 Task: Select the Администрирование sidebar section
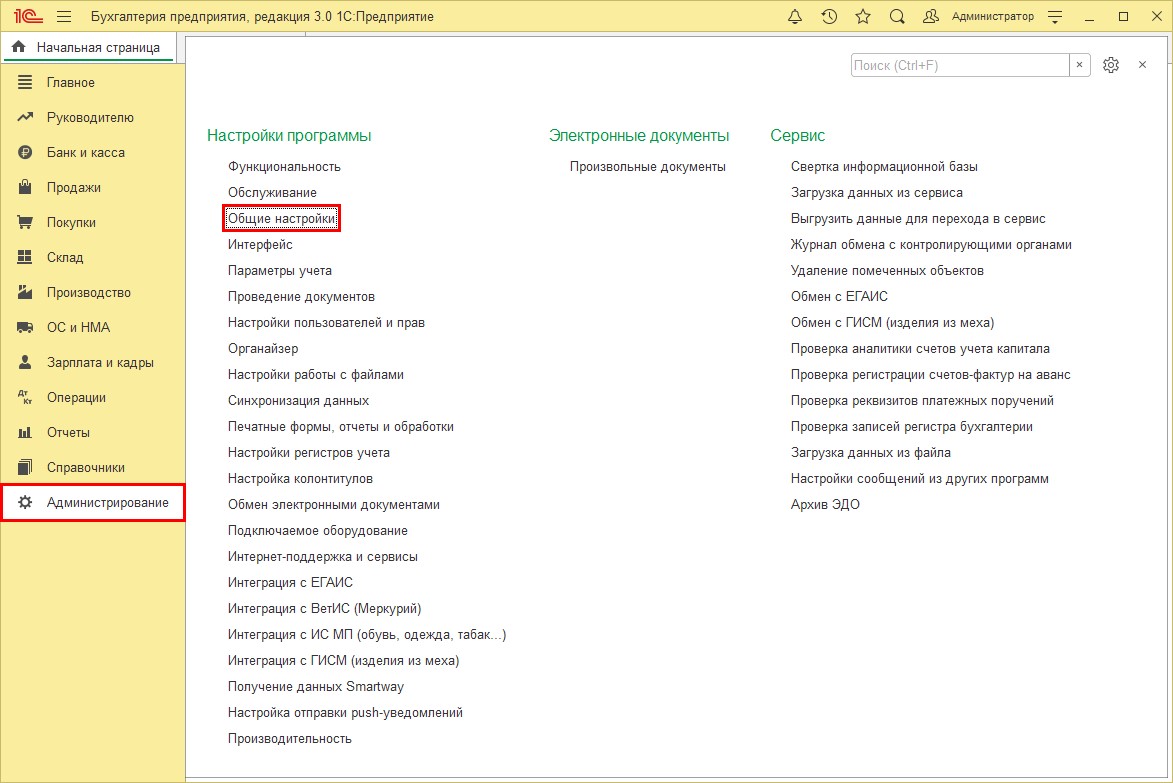[x=107, y=502]
